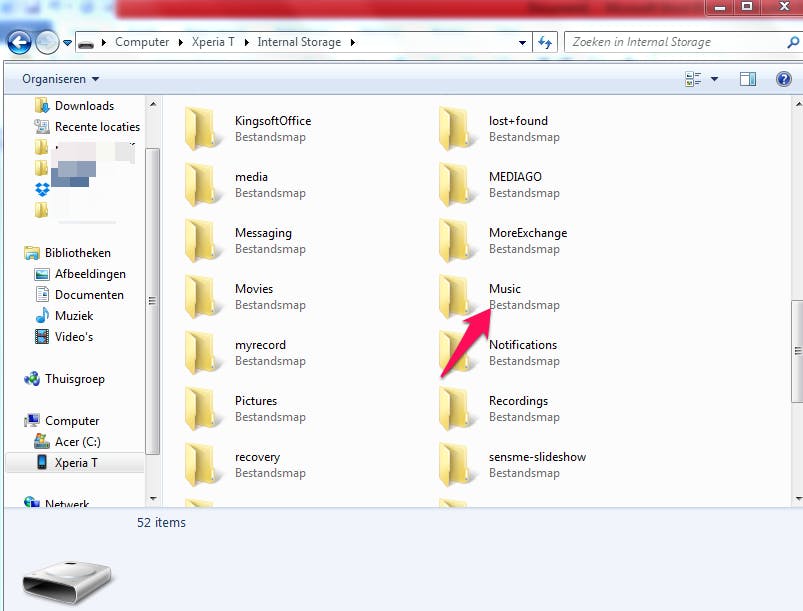
Task: Select Xperia T device in navigation tree
Action: pos(76,462)
